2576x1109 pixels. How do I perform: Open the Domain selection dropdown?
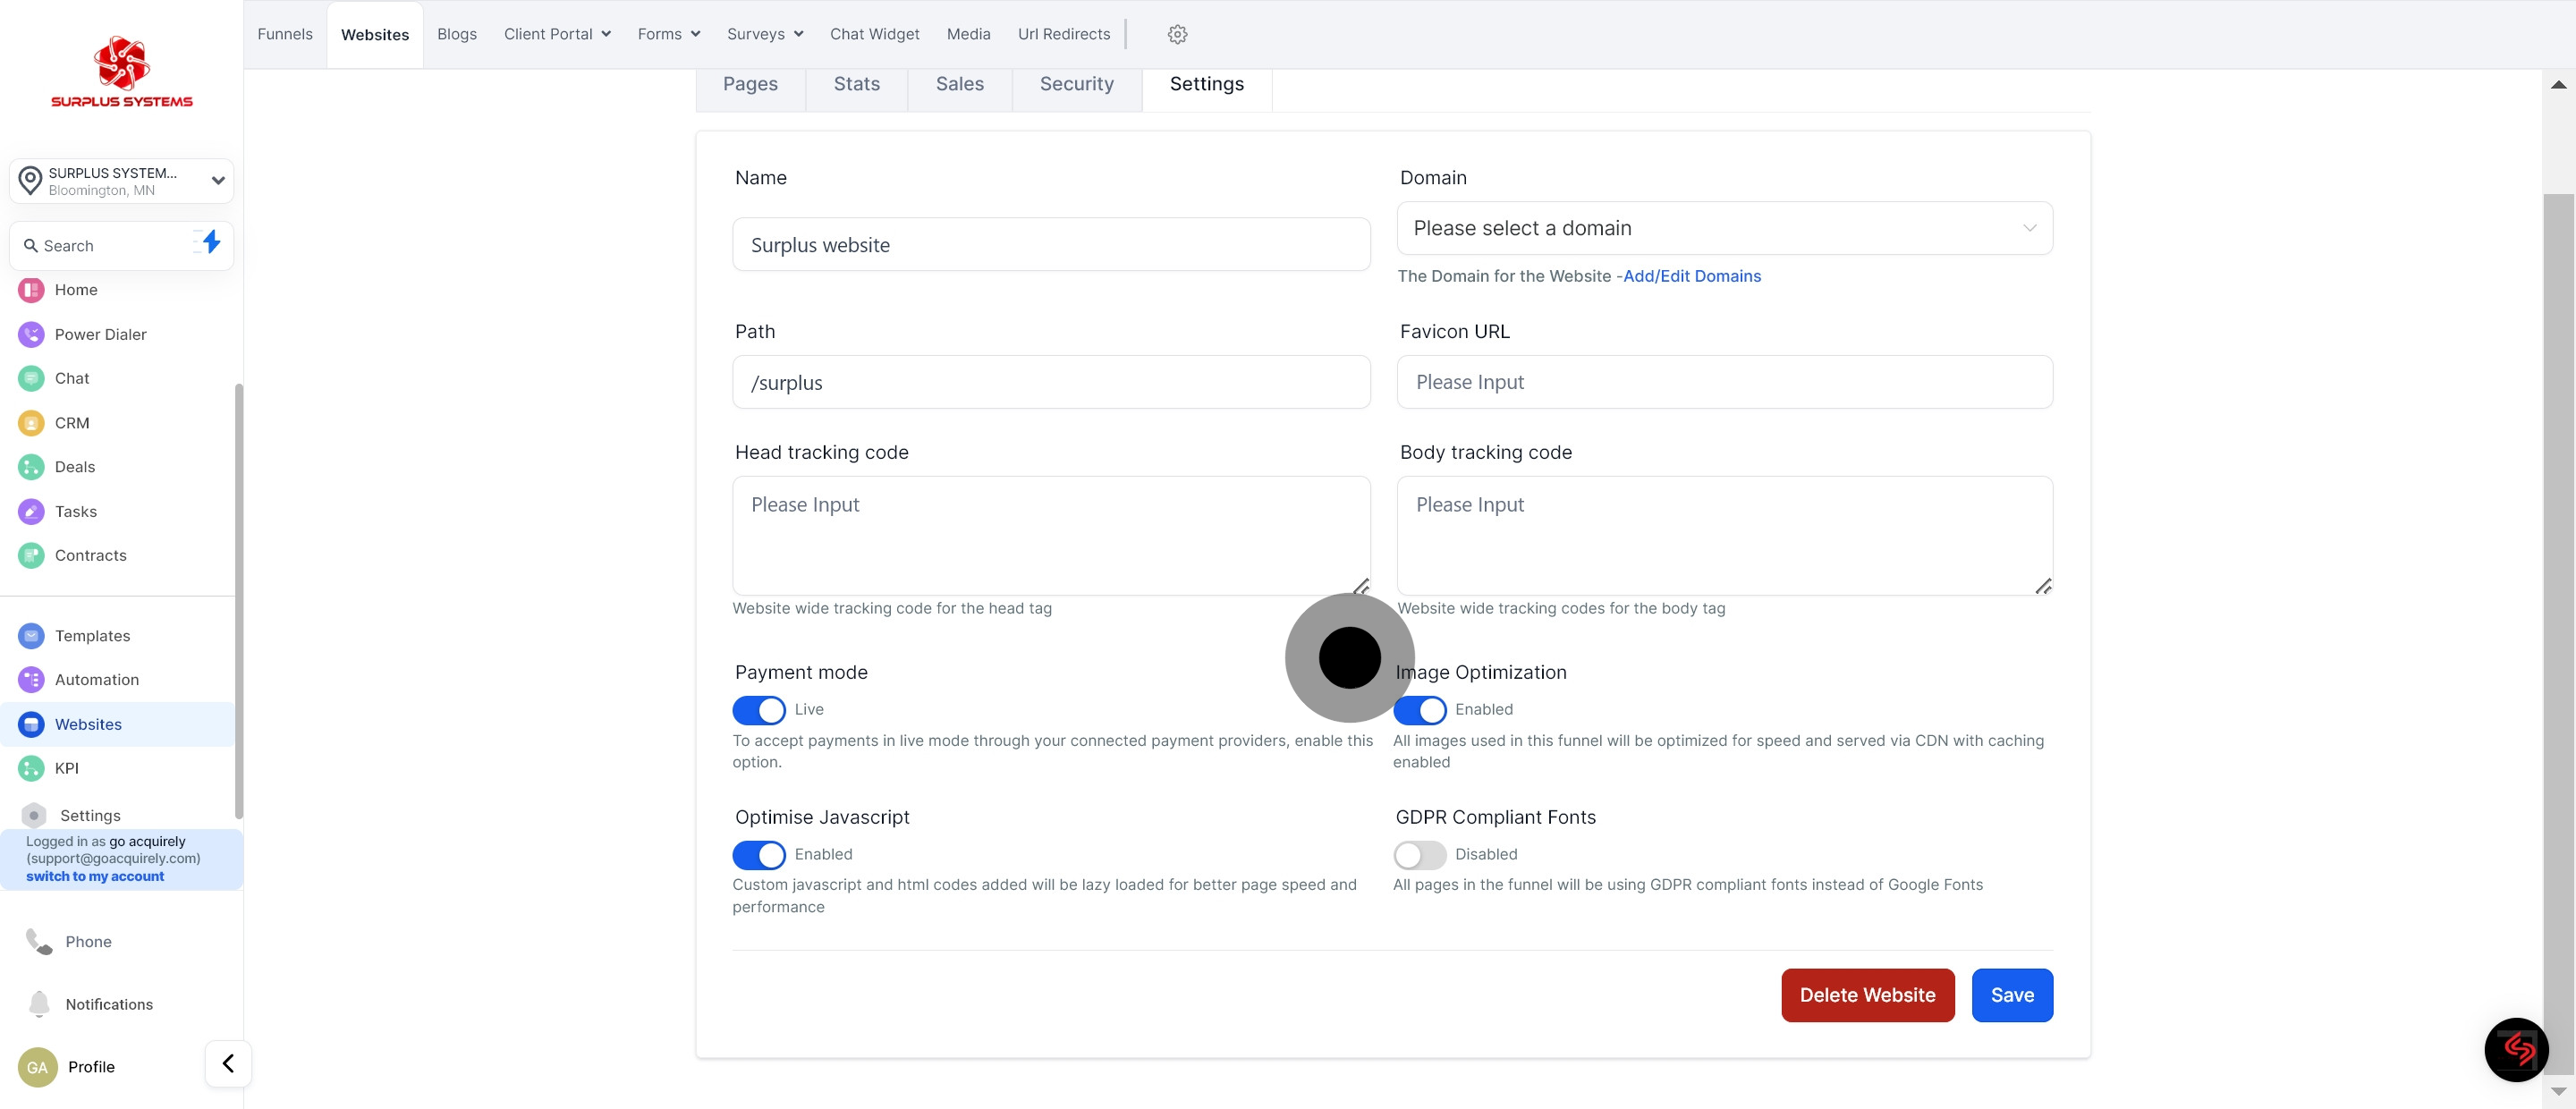(1724, 228)
